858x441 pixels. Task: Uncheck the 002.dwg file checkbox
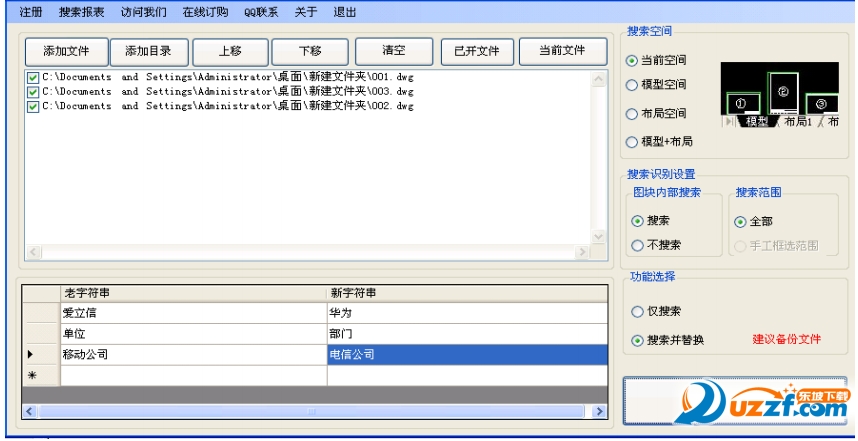tap(33, 107)
